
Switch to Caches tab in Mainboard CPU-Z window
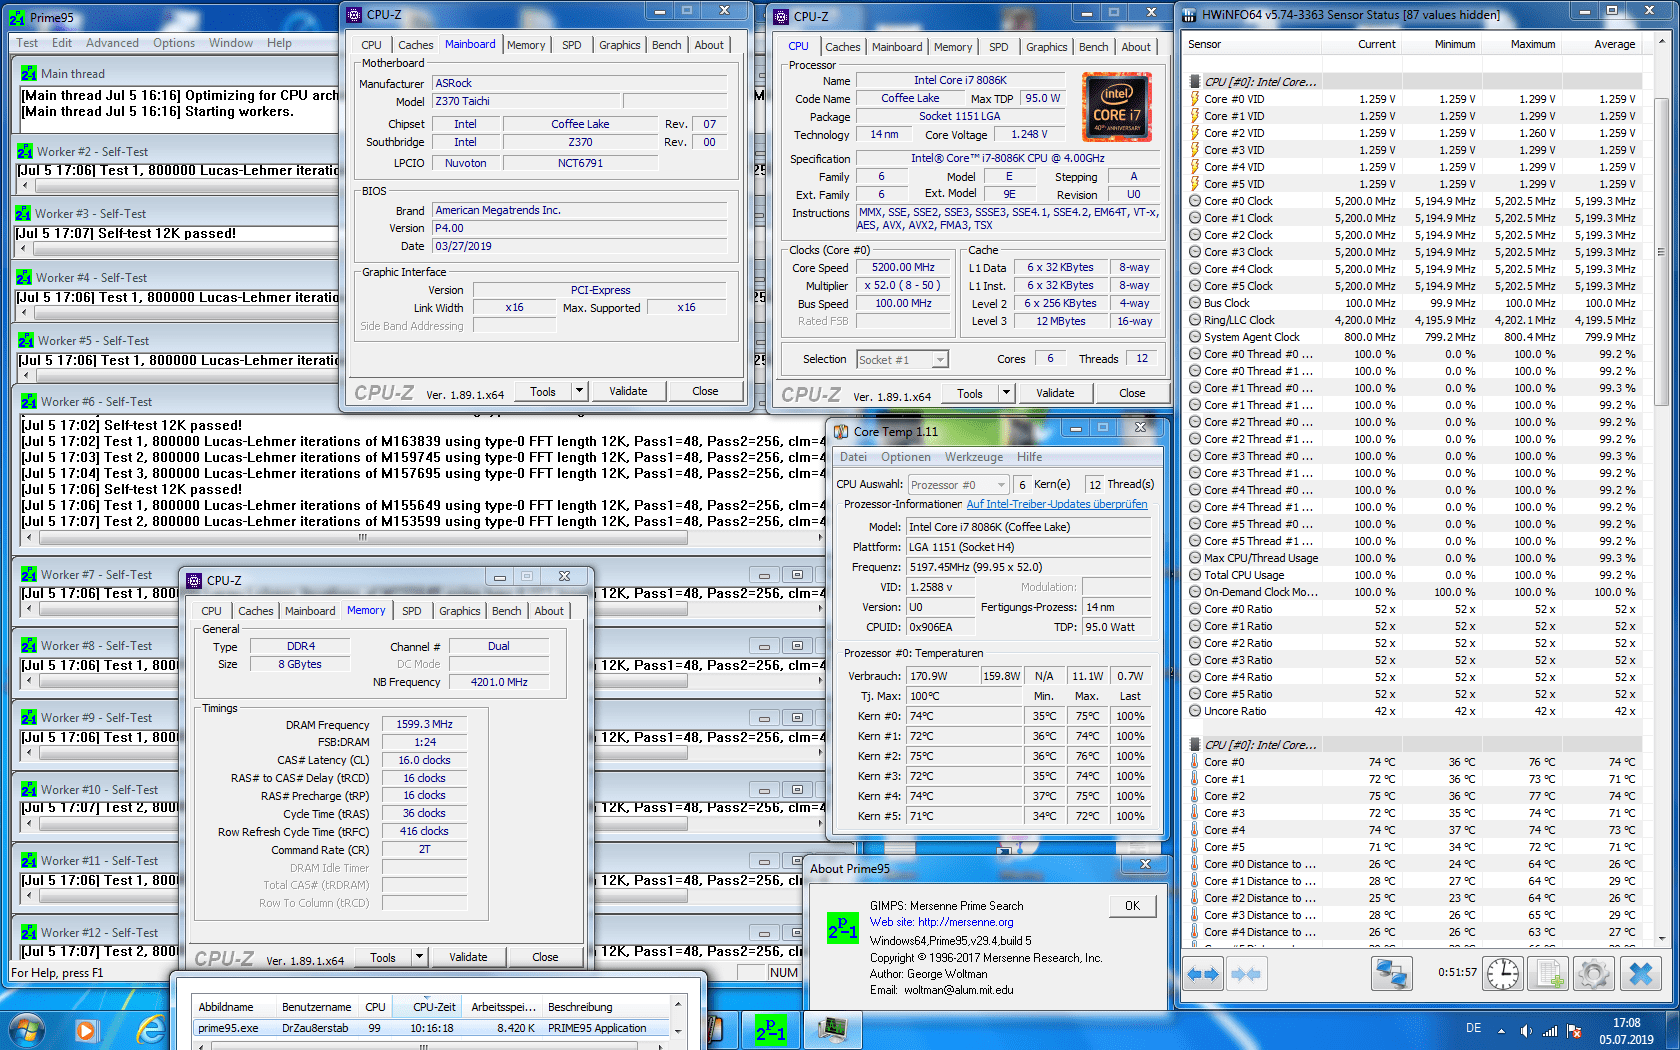pos(415,45)
